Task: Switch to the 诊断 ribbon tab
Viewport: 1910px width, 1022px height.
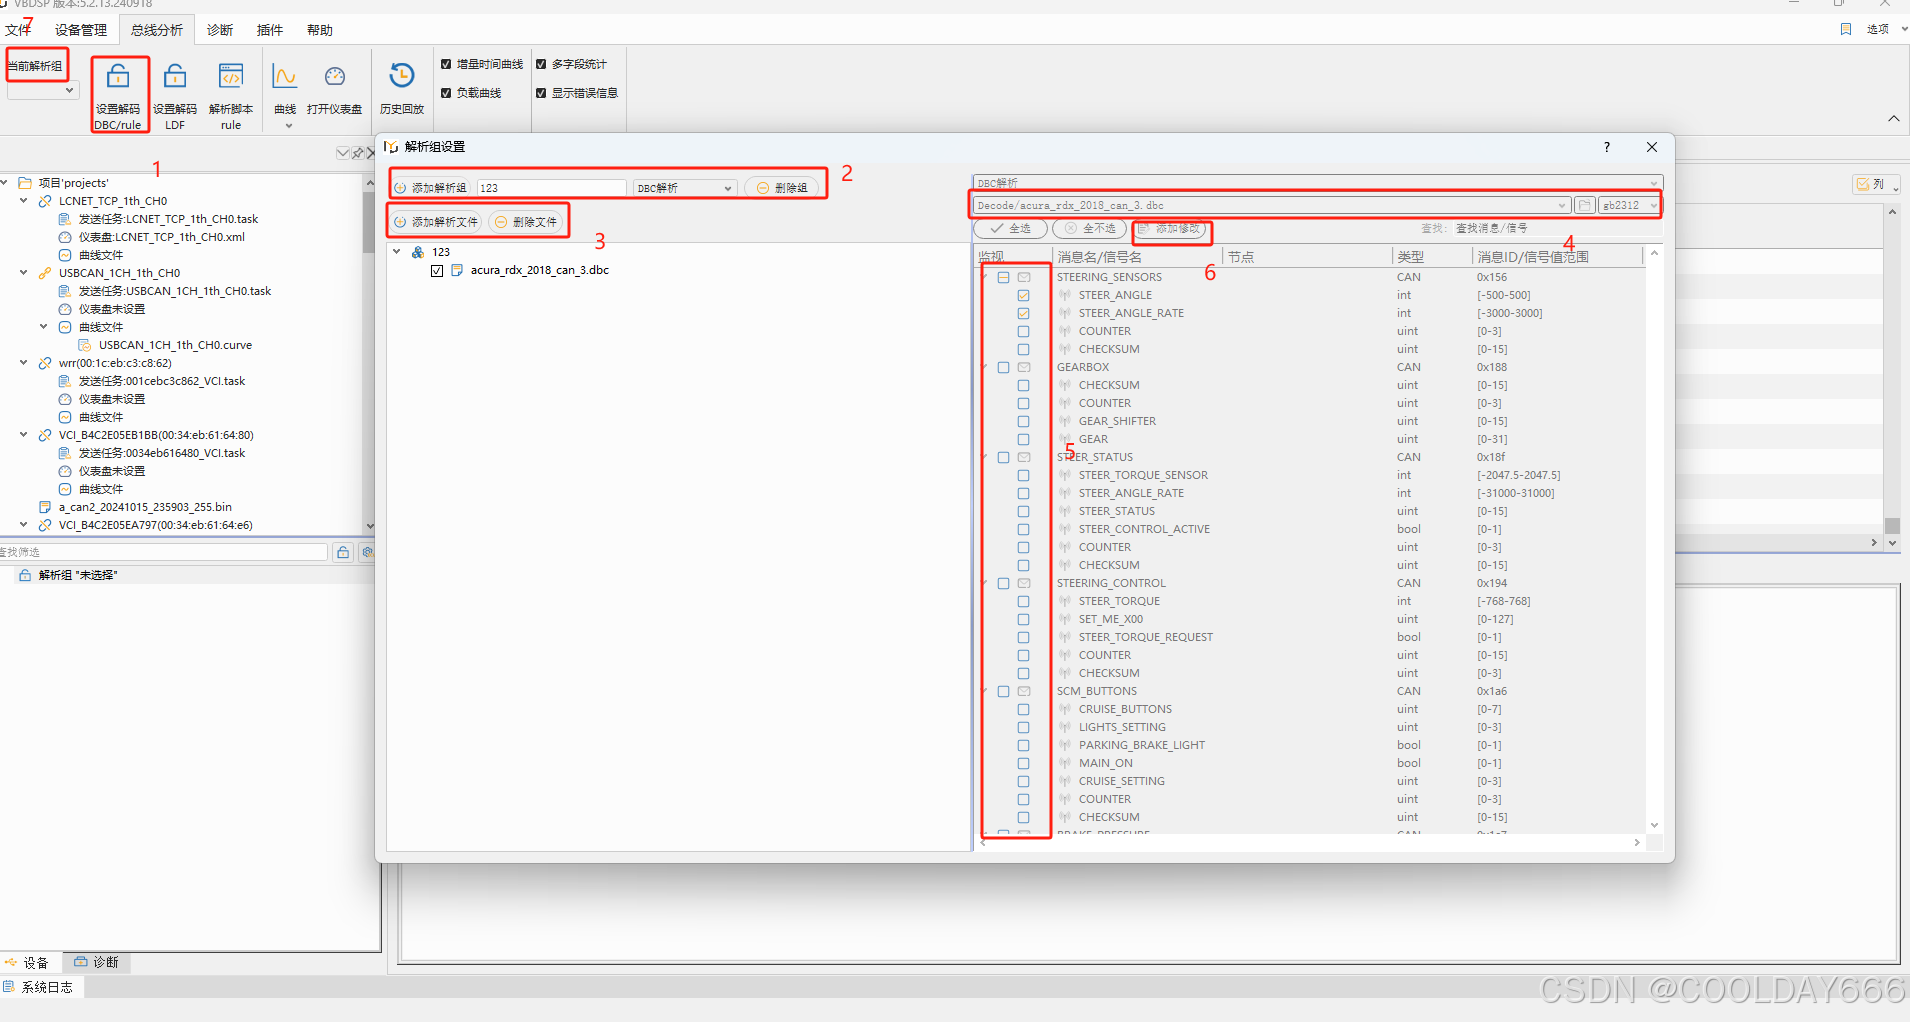Action: pos(220,30)
